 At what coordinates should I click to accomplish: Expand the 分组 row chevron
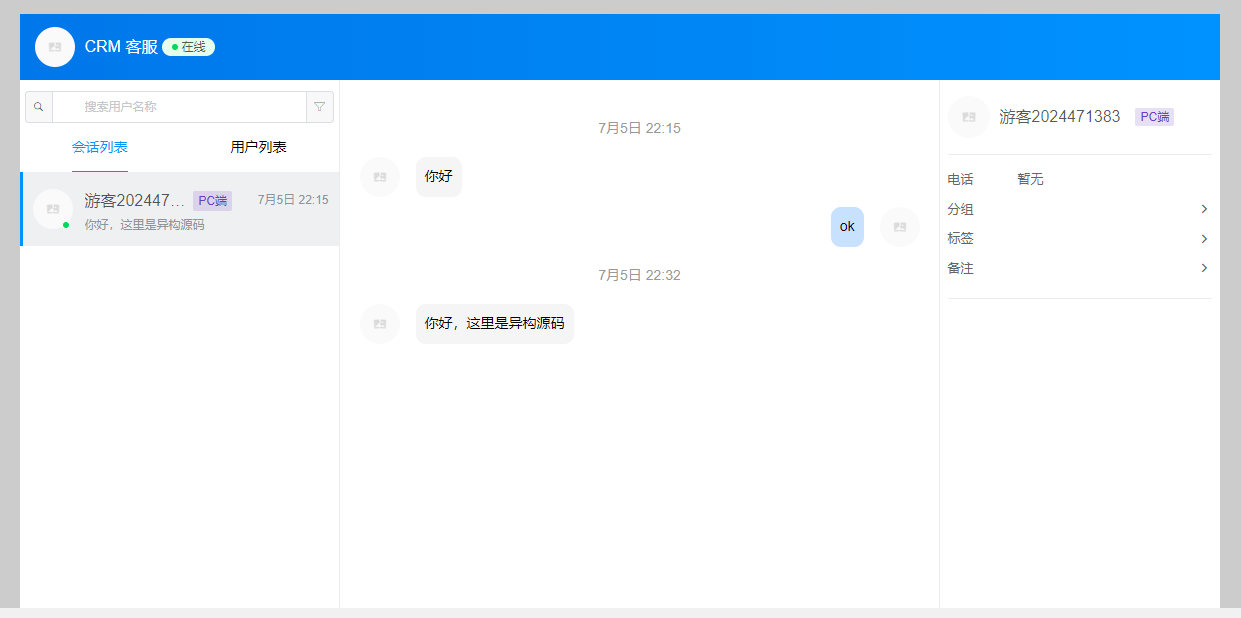(1204, 209)
